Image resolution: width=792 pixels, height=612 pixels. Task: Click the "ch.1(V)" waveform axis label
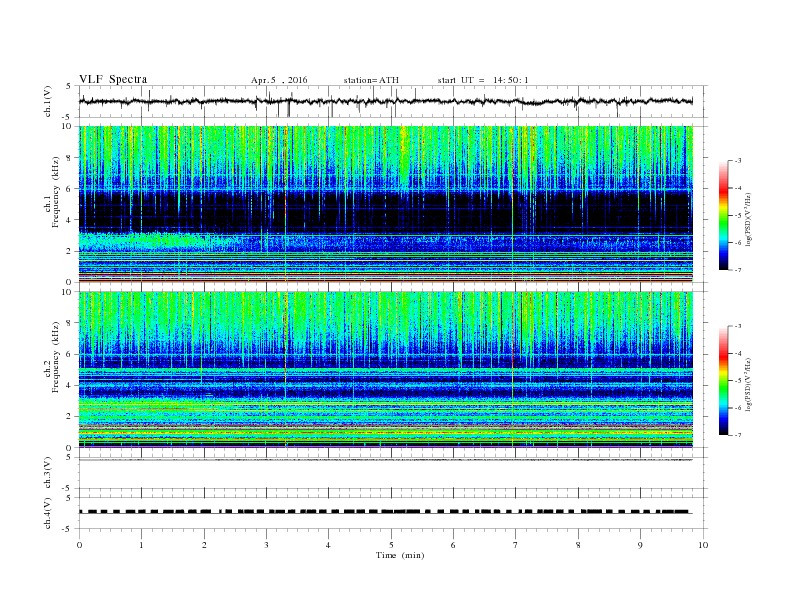[48, 101]
